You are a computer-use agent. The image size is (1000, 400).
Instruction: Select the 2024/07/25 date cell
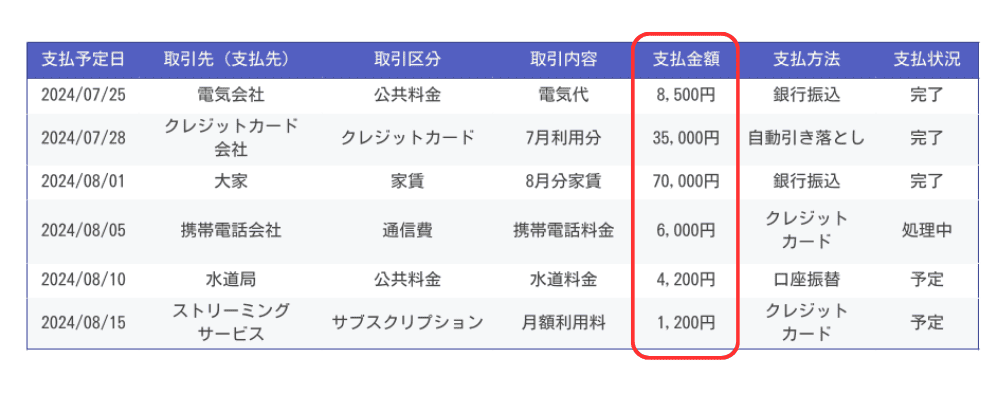click(83, 96)
